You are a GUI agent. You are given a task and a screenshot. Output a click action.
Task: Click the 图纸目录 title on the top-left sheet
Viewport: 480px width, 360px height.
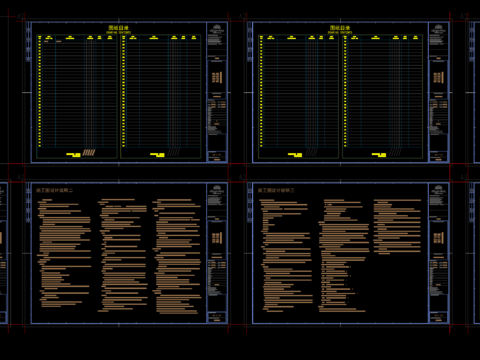119,28
